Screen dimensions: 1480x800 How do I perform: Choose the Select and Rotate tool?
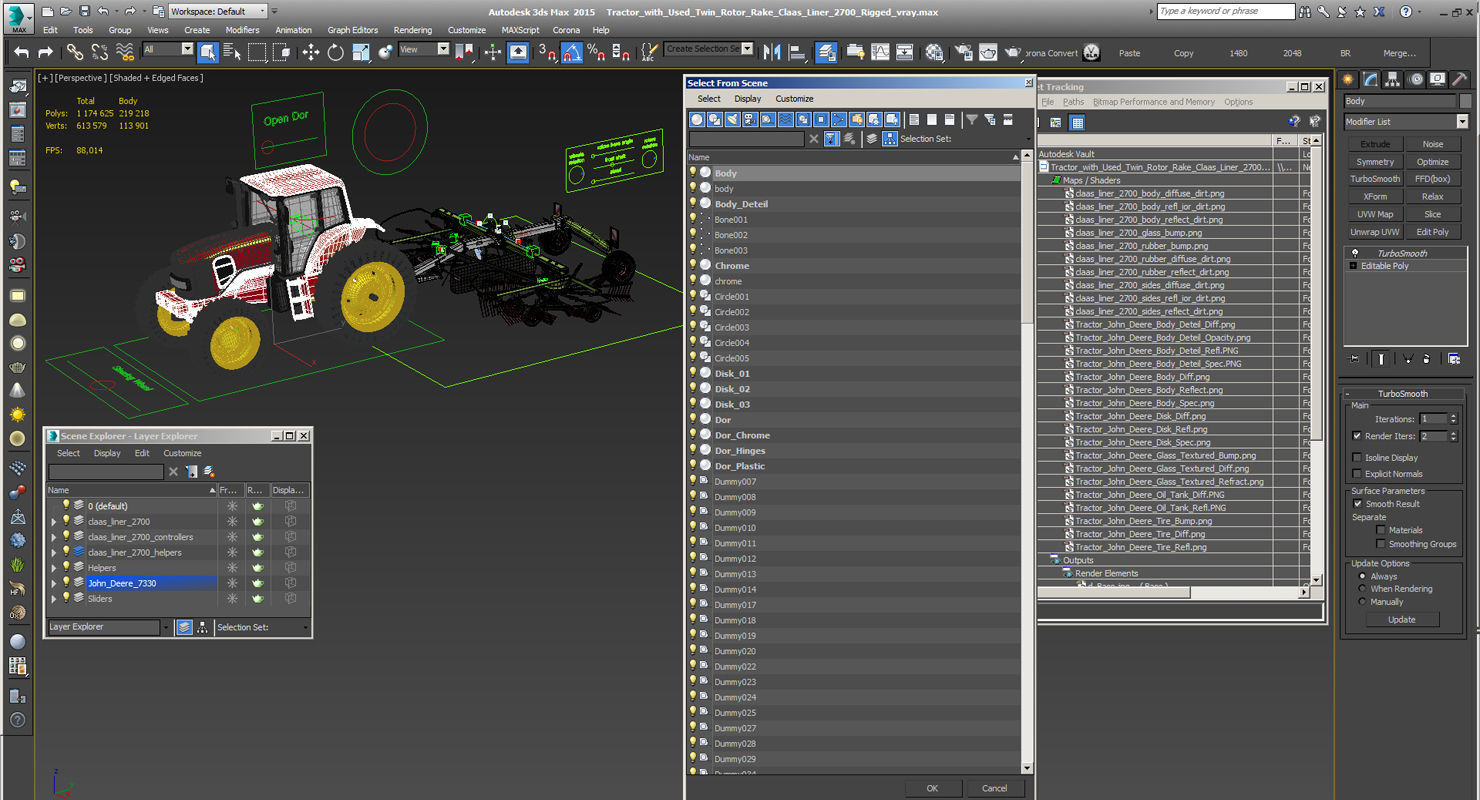click(x=336, y=52)
